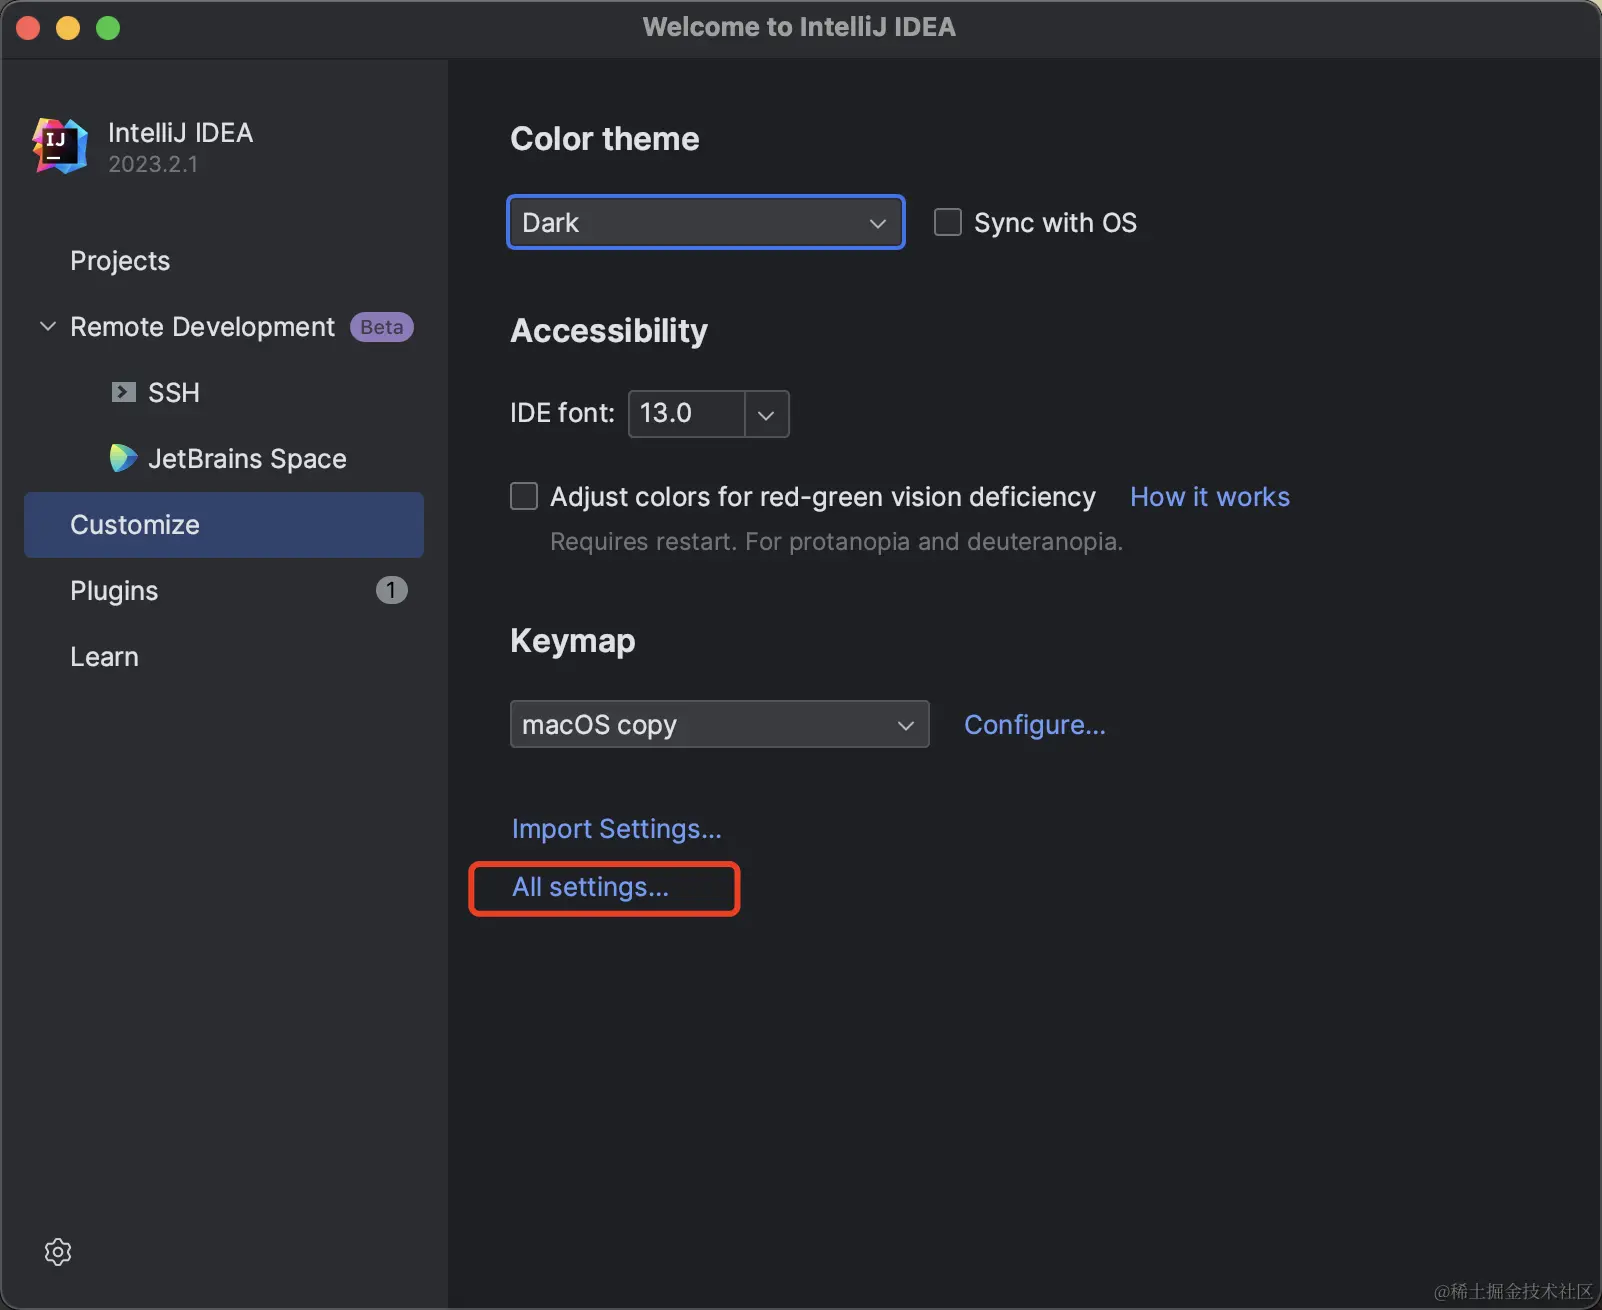Enable red-green vision deficiency color adjustment
Screen dimensions: 1602x1310
pos(524,496)
